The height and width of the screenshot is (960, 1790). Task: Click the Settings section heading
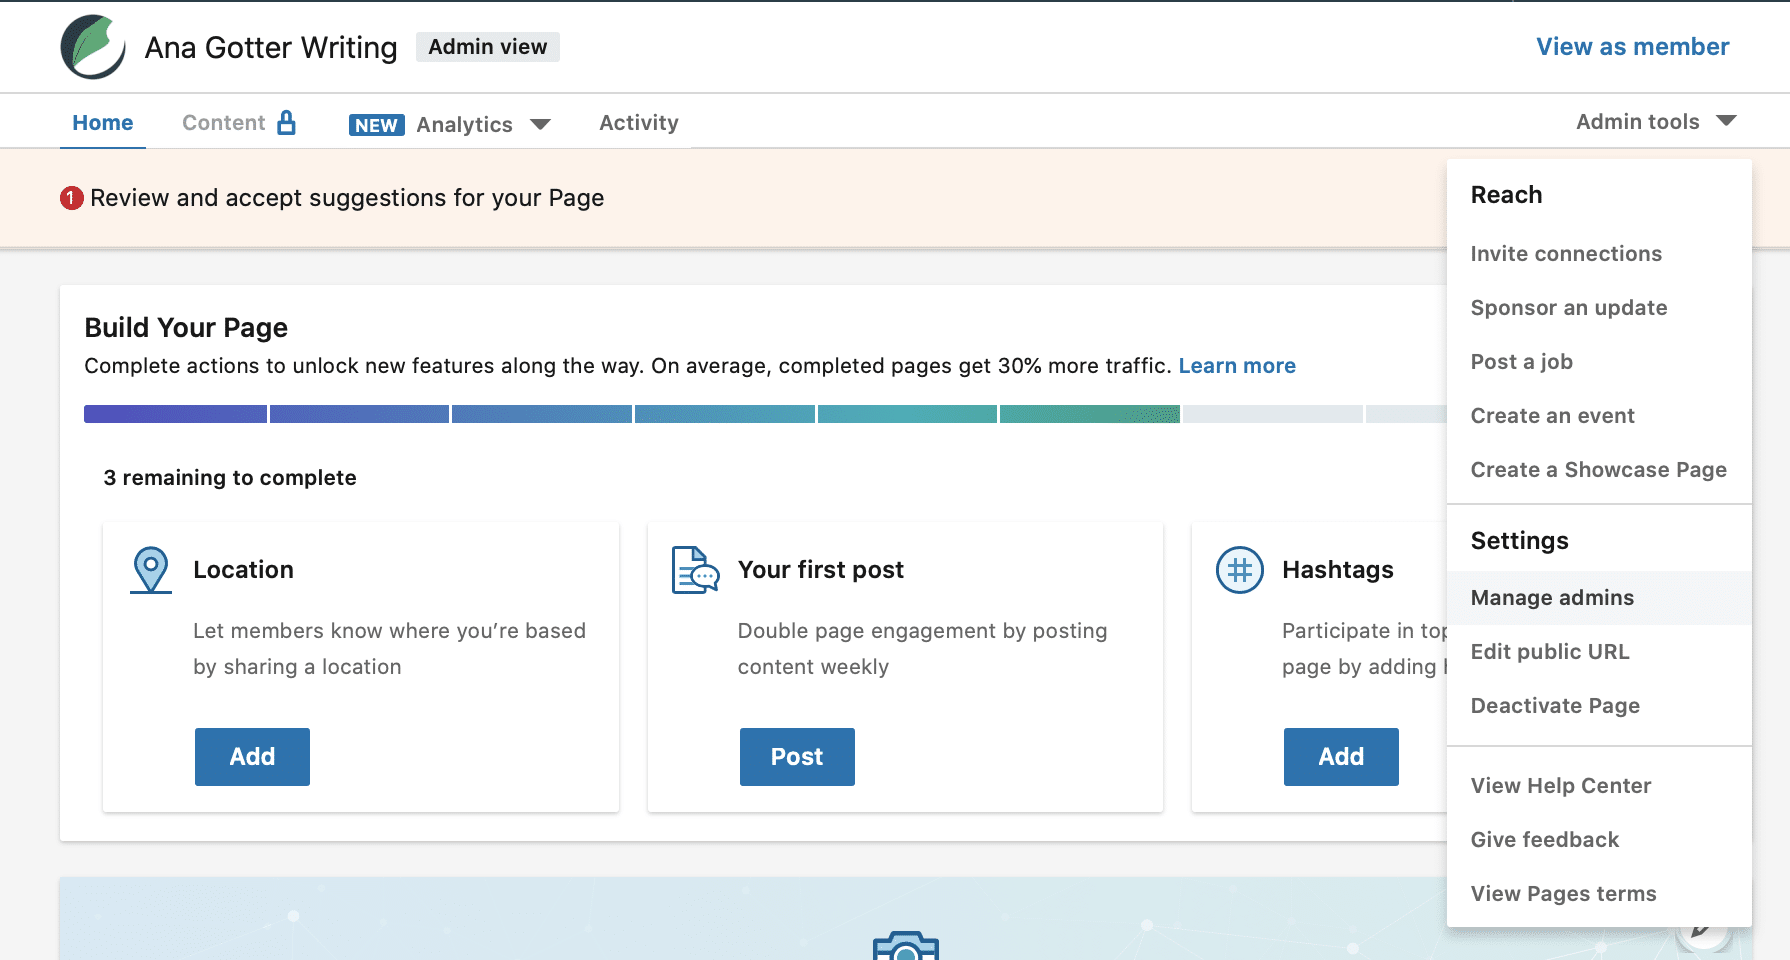tap(1519, 541)
